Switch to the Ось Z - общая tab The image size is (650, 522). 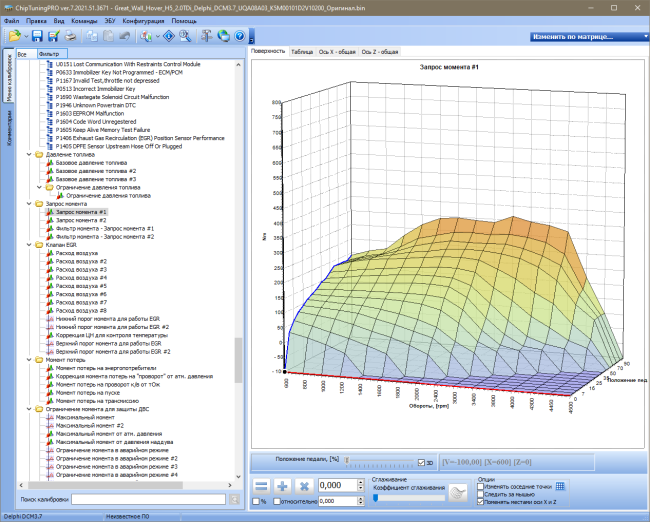pos(380,52)
